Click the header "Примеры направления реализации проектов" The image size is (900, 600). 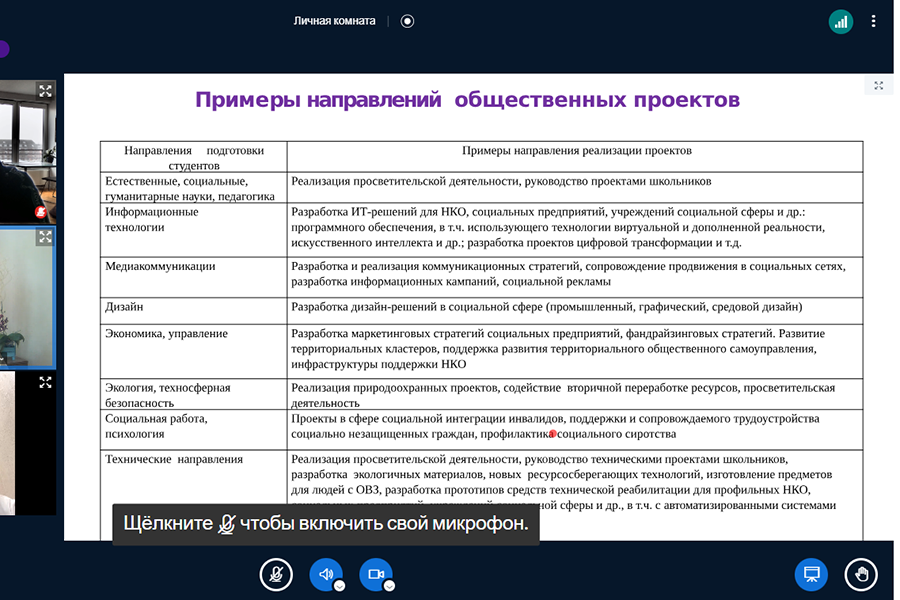pos(577,150)
